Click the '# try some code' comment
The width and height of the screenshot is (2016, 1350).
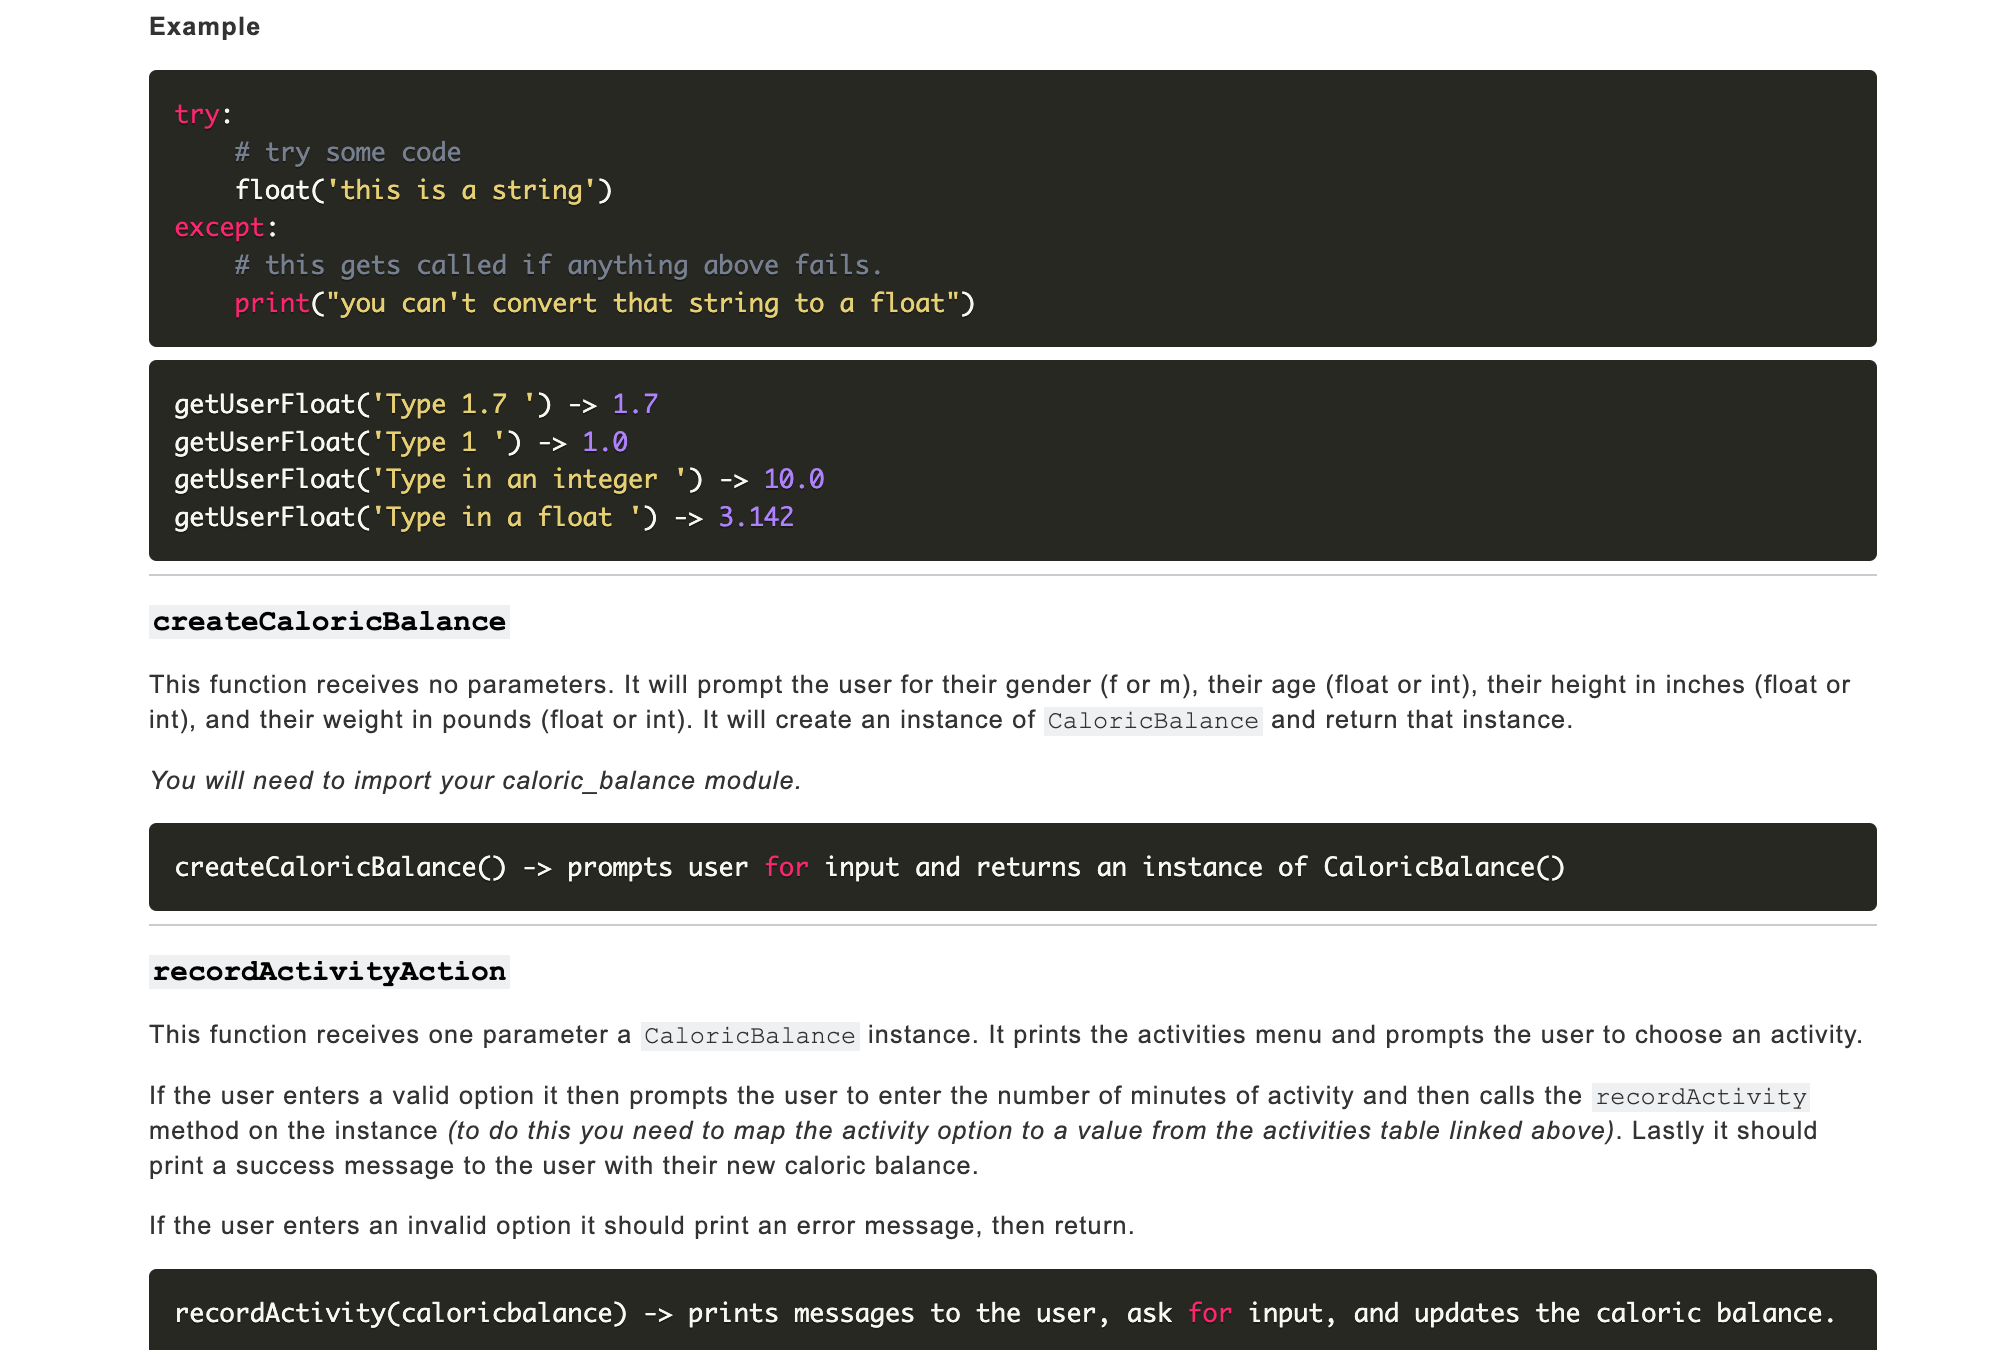347,152
